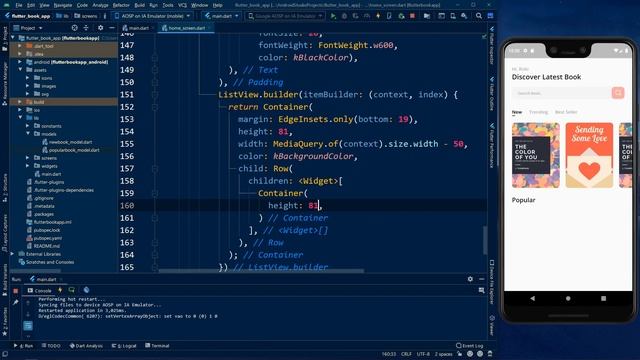Screen dimensions: 640x360
Task: Select README.md in project tree
Action: 43,246
